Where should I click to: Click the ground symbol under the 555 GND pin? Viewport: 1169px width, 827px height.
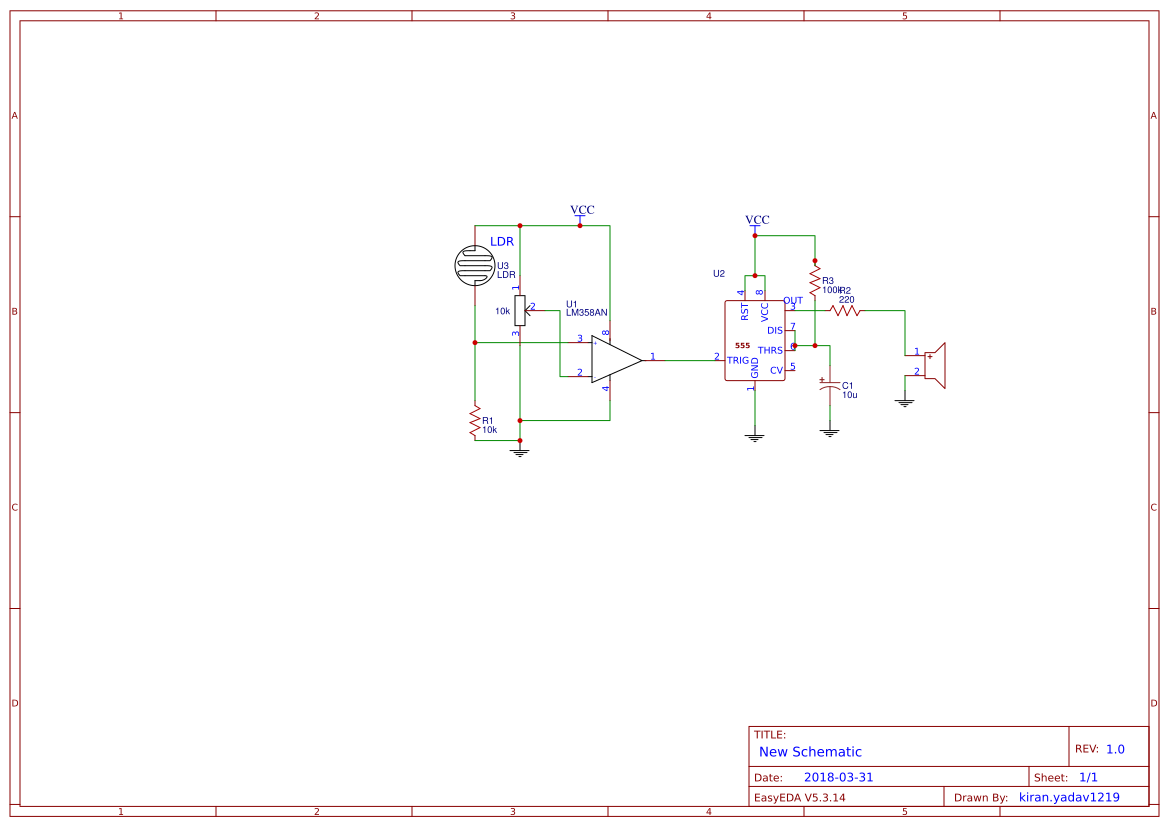755,436
